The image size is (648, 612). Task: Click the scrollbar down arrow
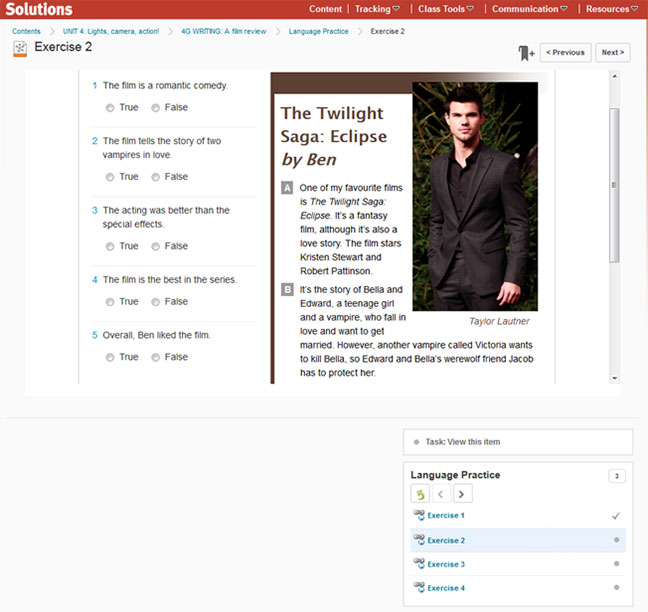615,378
